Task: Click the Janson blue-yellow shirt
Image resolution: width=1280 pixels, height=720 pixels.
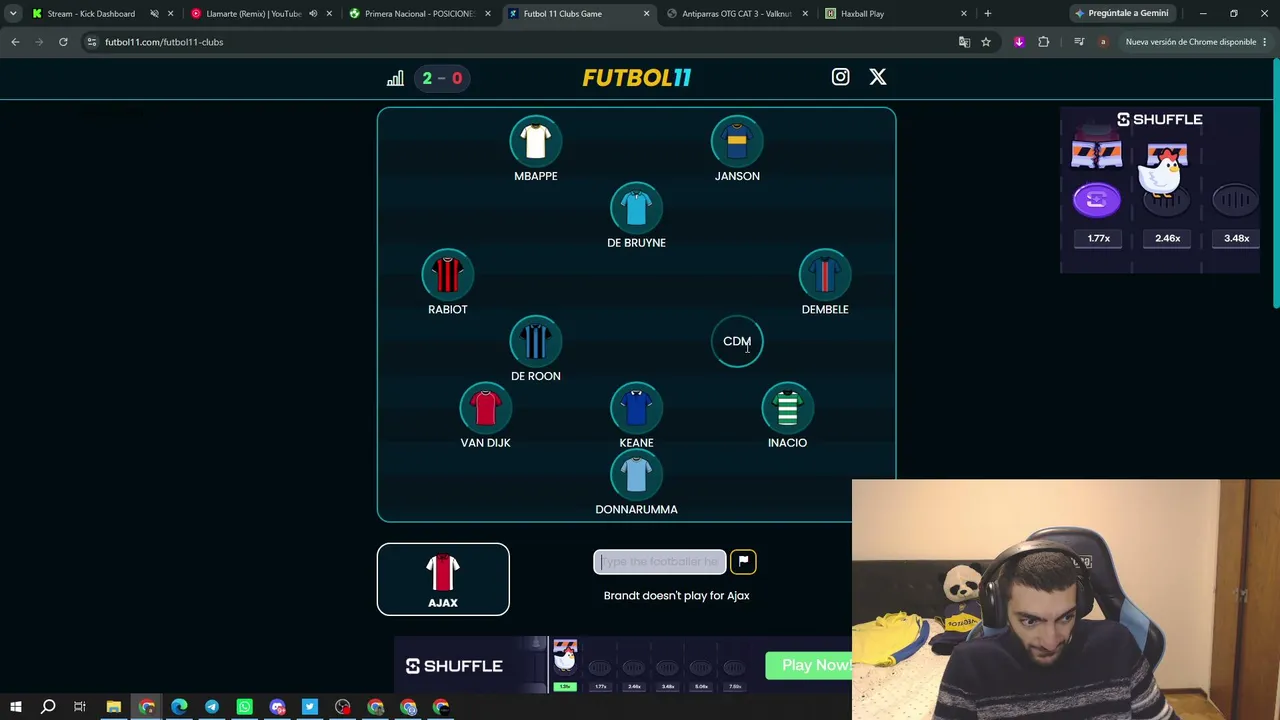Action: pyautogui.click(x=737, y=142)
